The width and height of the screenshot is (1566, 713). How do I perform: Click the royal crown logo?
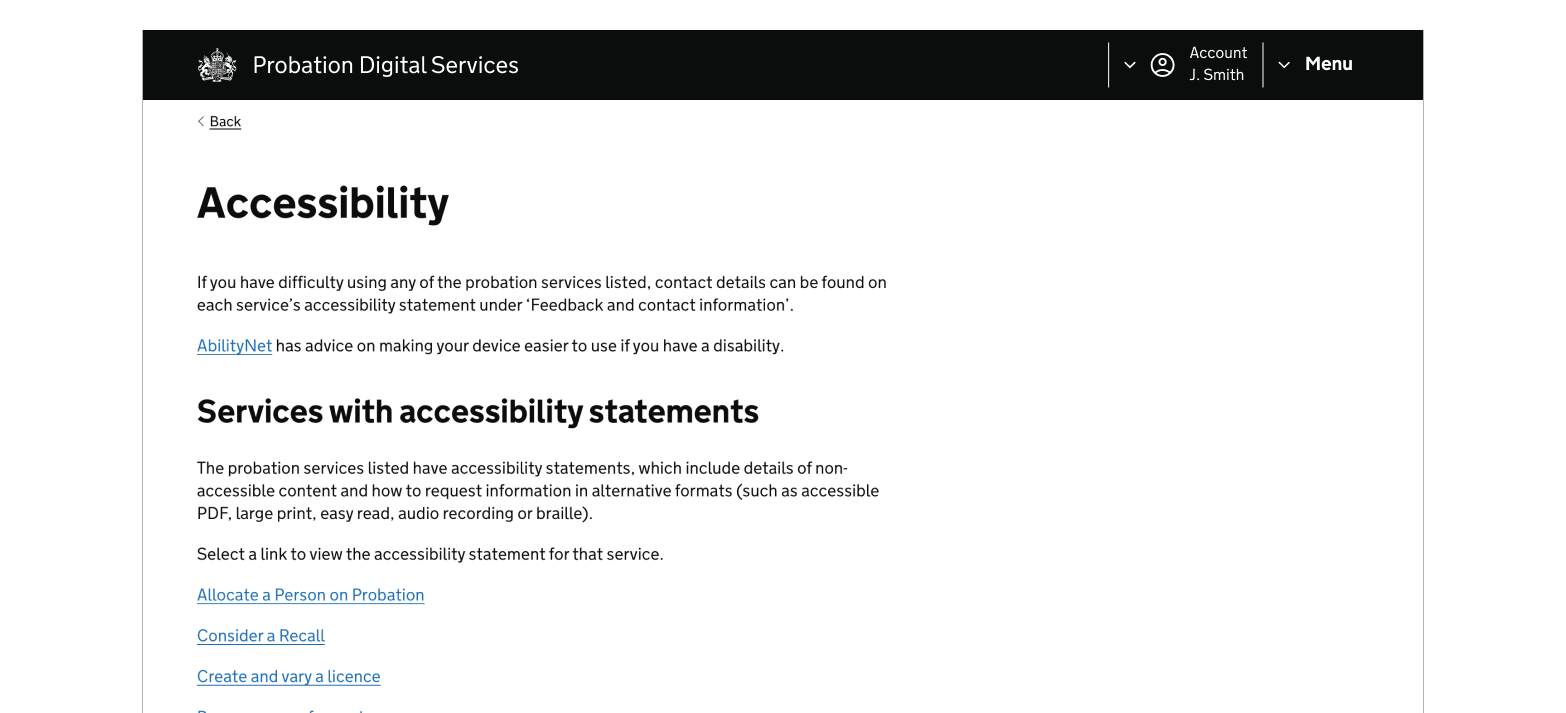[x=216, y=64]
